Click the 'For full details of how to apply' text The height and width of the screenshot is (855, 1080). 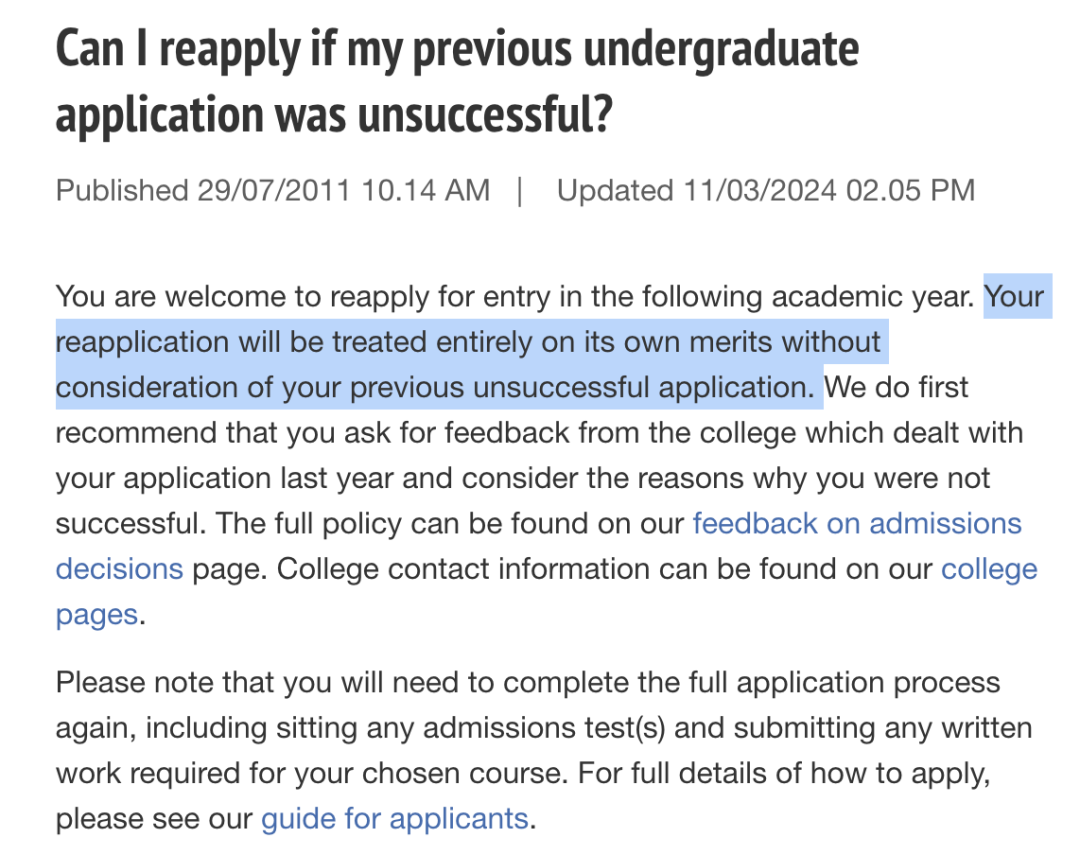pyautogui.click(x=784, y=773)
